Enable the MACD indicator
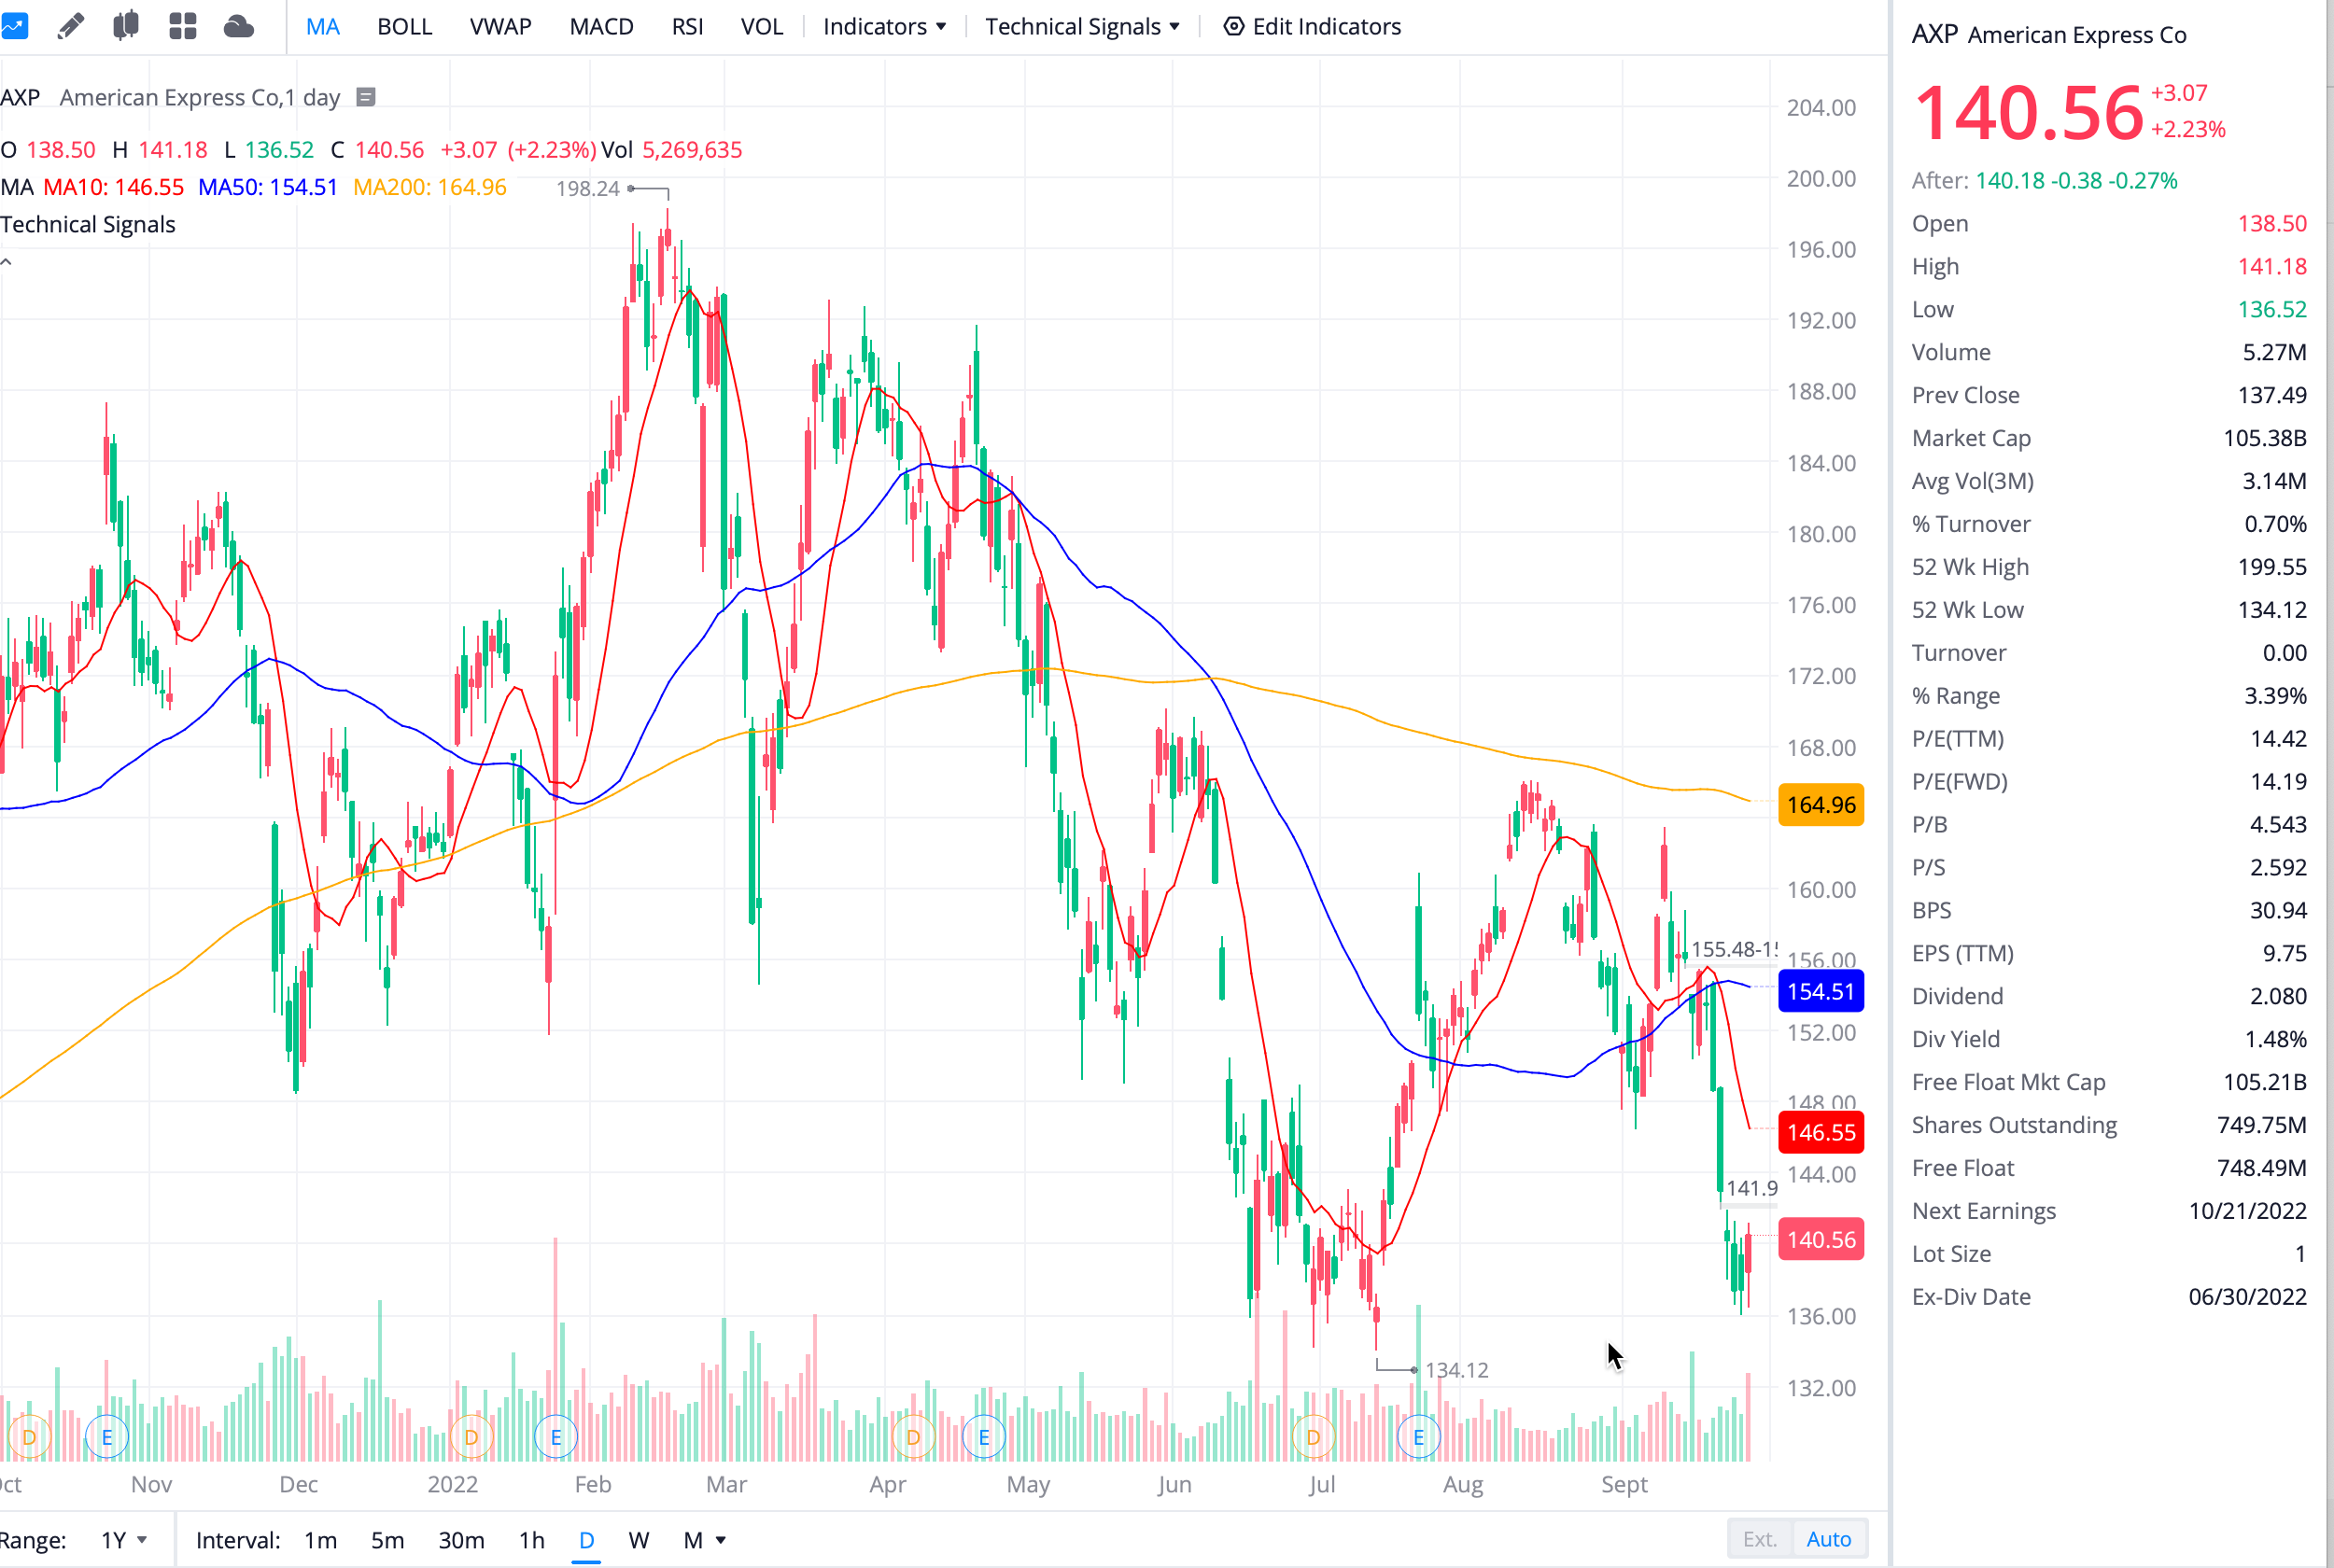Image resolution: width=2334 pixels, height=1568 pixels. [601, 27]
